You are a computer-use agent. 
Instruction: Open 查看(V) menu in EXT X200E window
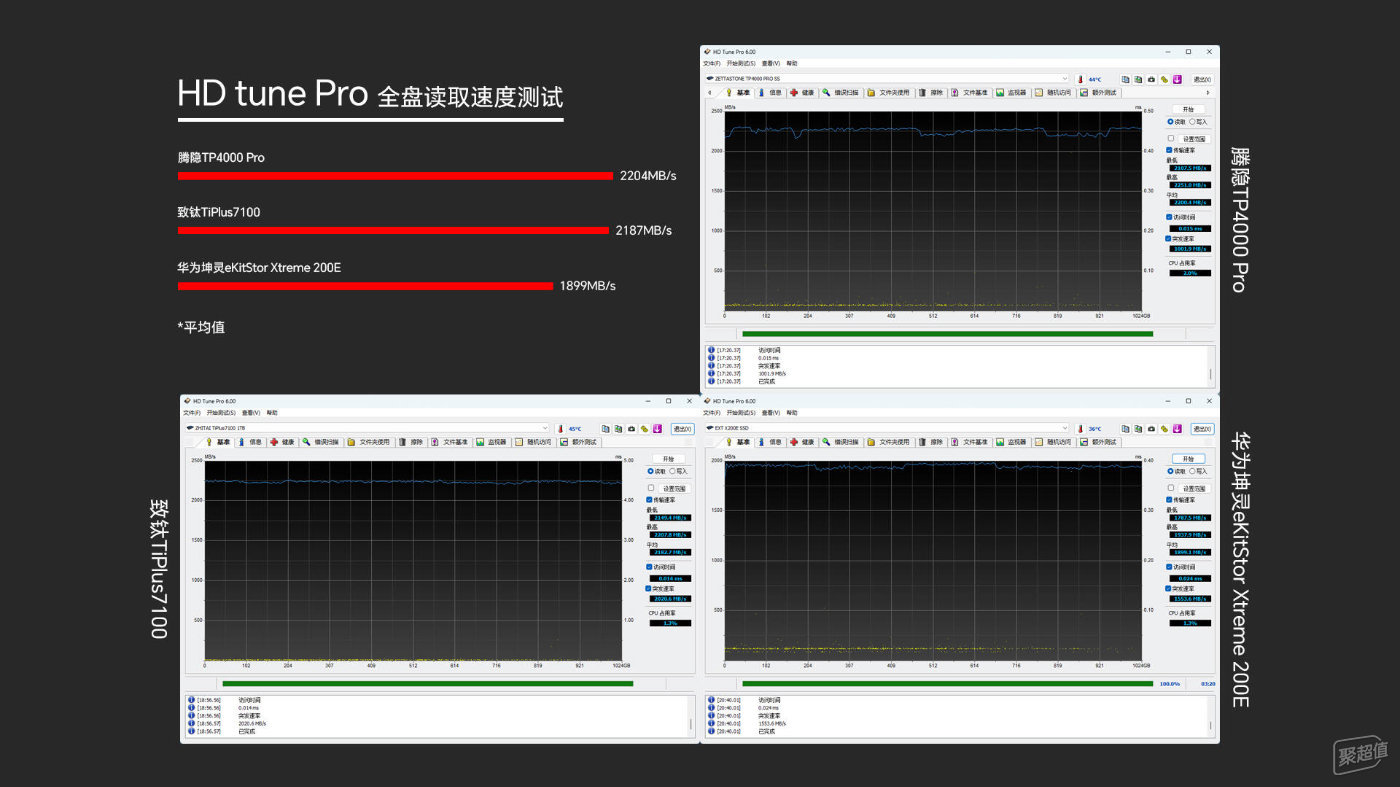(x=771, y=412)
